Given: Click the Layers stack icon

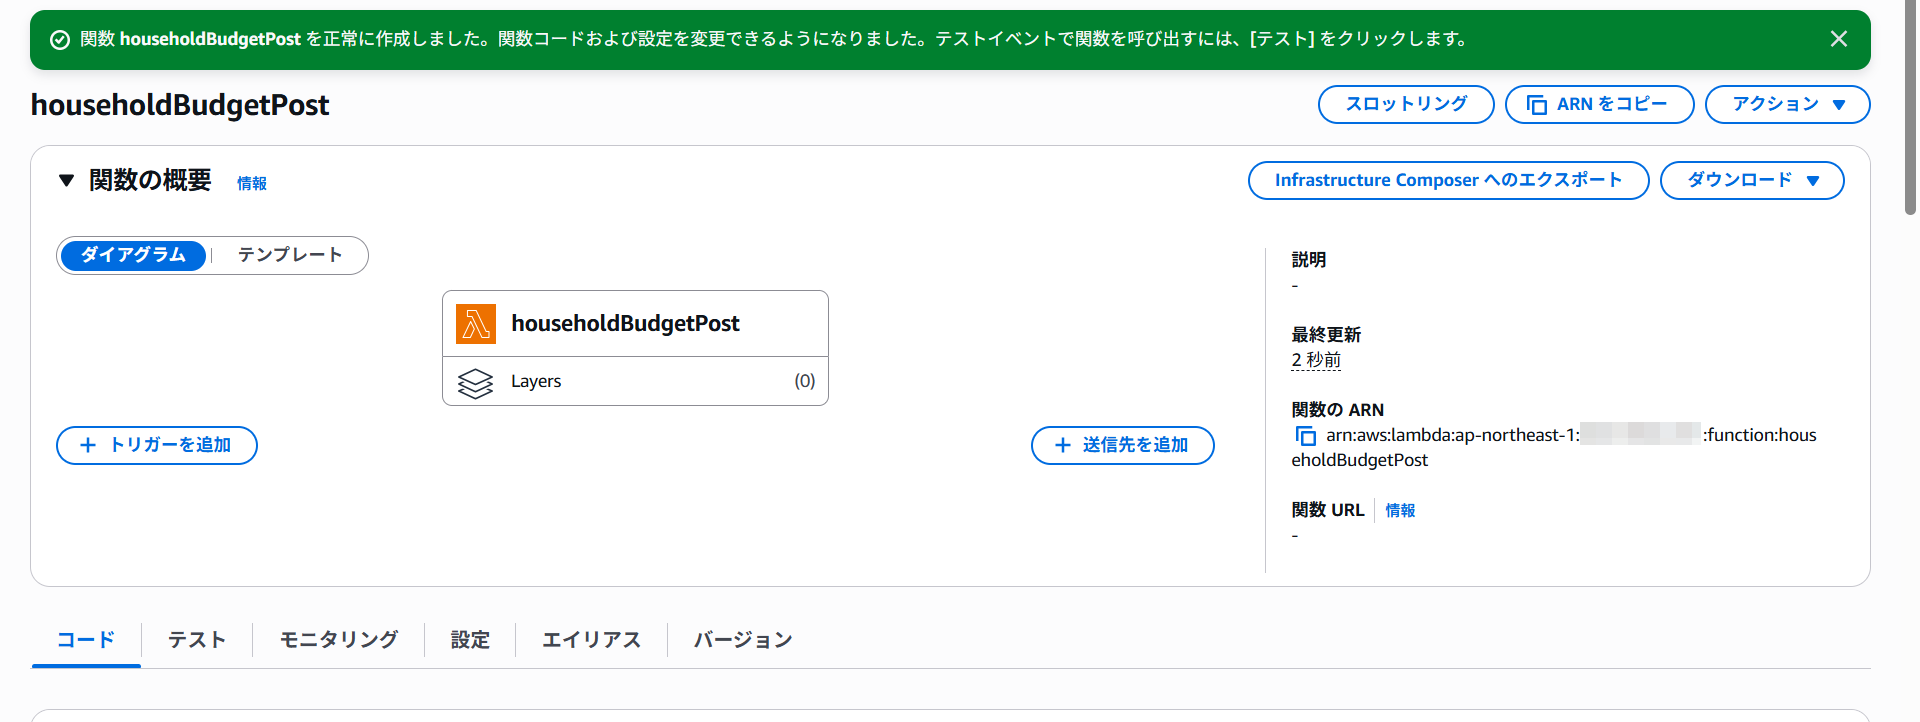Looking at the screenshot, I should tap(475, 382).
